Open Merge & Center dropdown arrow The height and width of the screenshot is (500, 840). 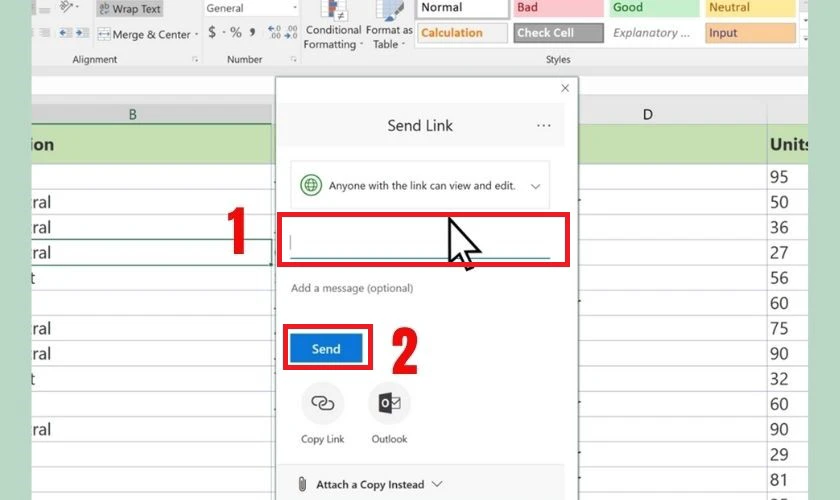tap(197, 34)
